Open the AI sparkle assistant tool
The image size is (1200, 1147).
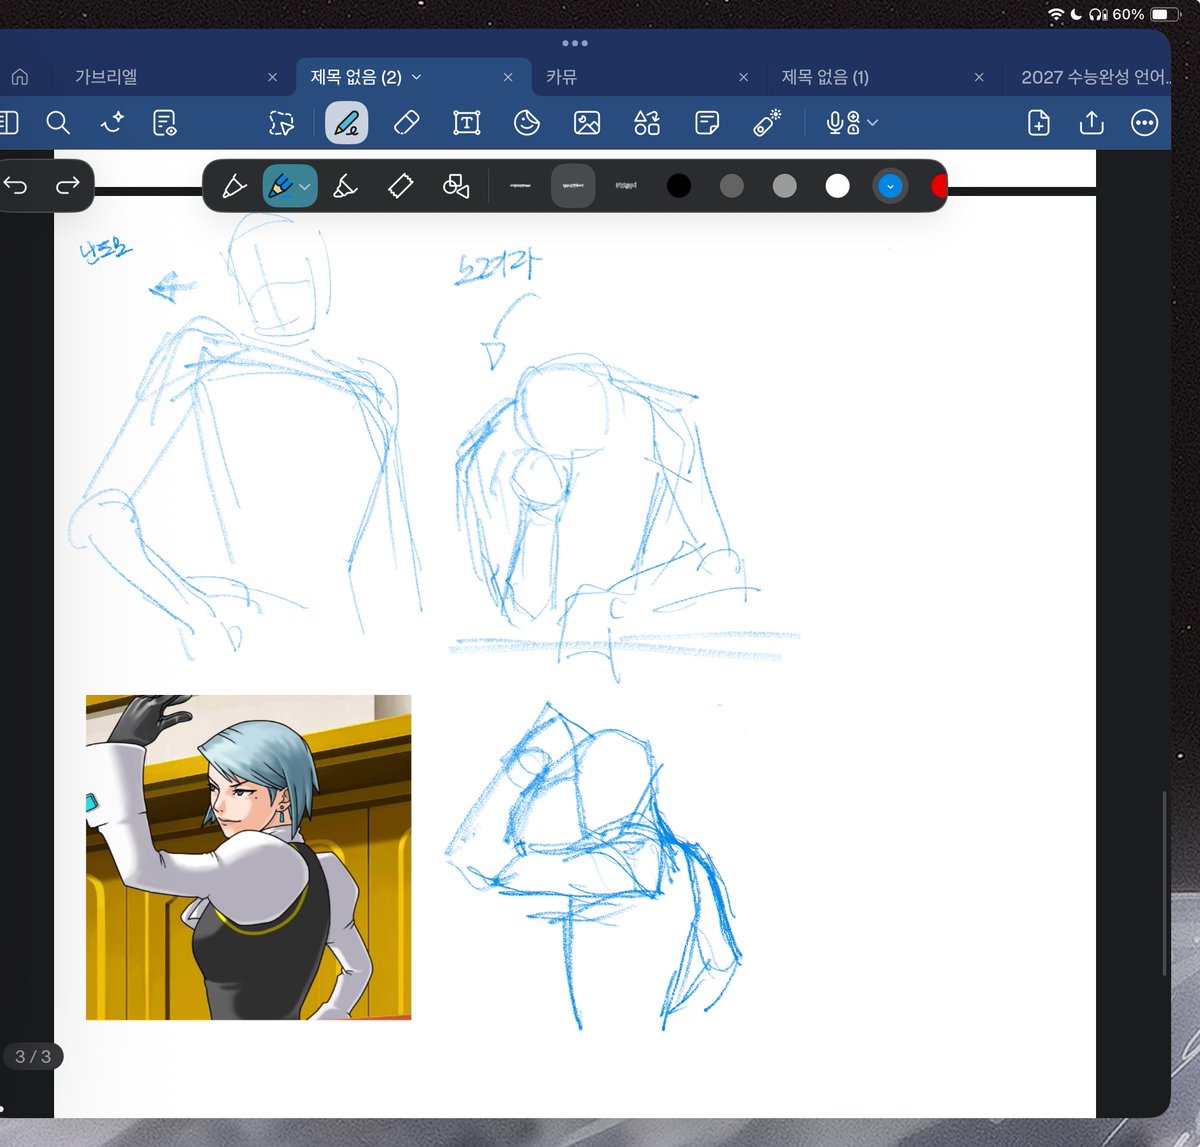pos(112,122)
